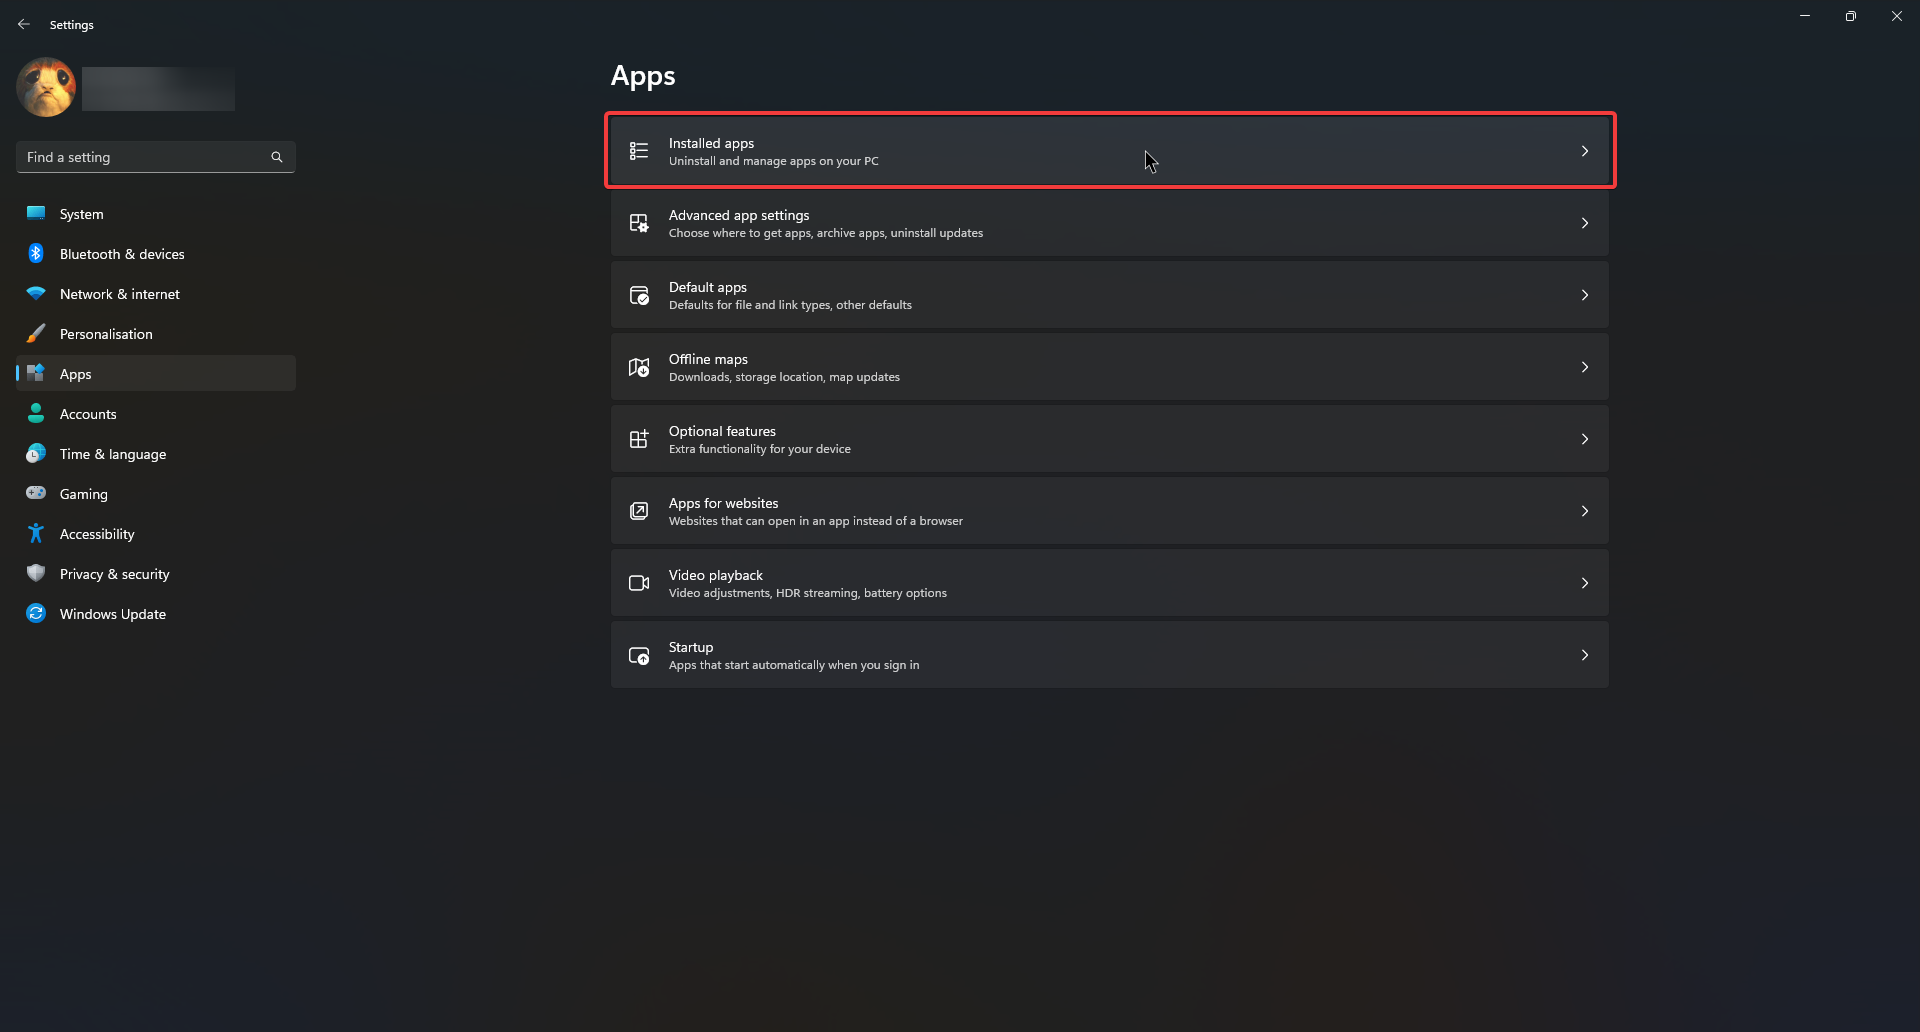Click the Default apps icon
The height and width of the screenshot is (1032, 1920).
tap(639, 295)
